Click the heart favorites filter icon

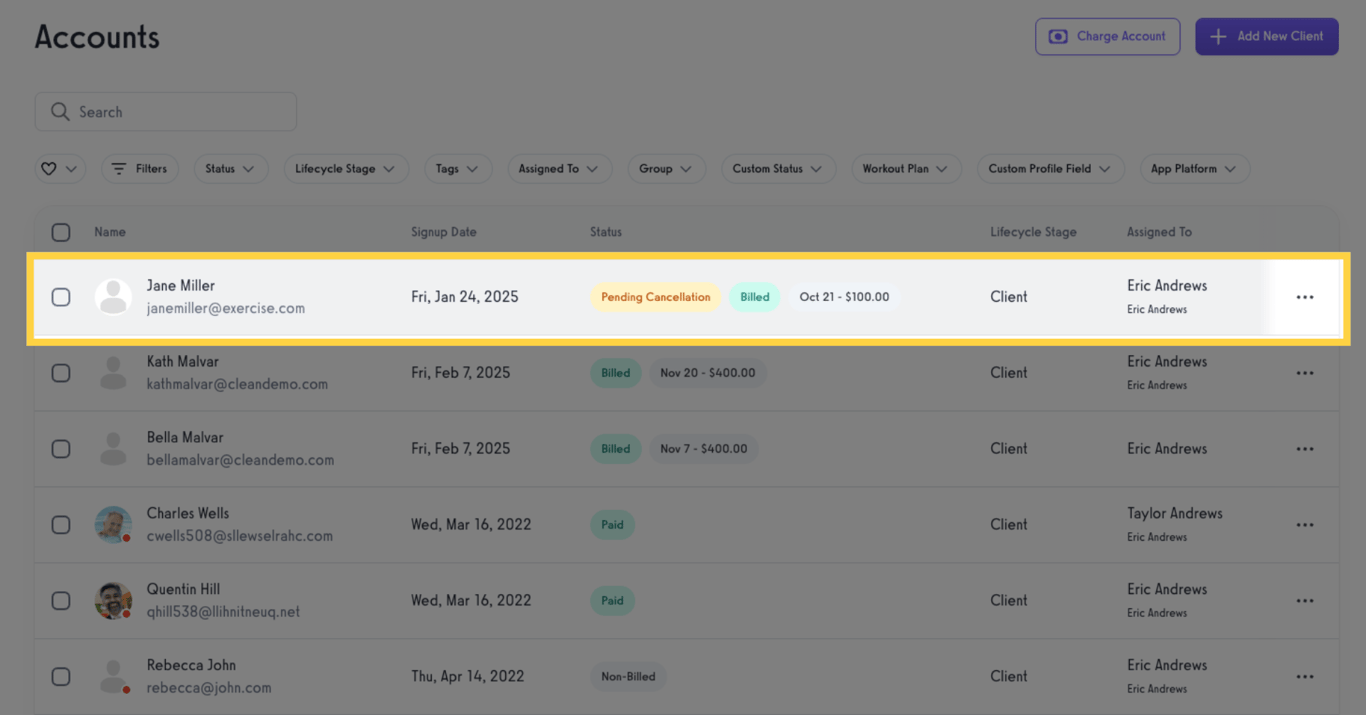click(49, 169)
